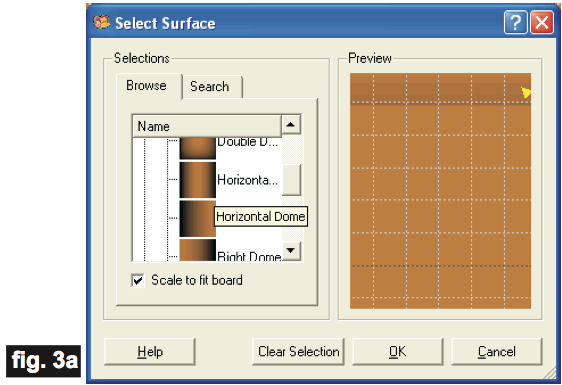
Task: Click the Right Dome list item text
Action: click(x=249, y=256)
